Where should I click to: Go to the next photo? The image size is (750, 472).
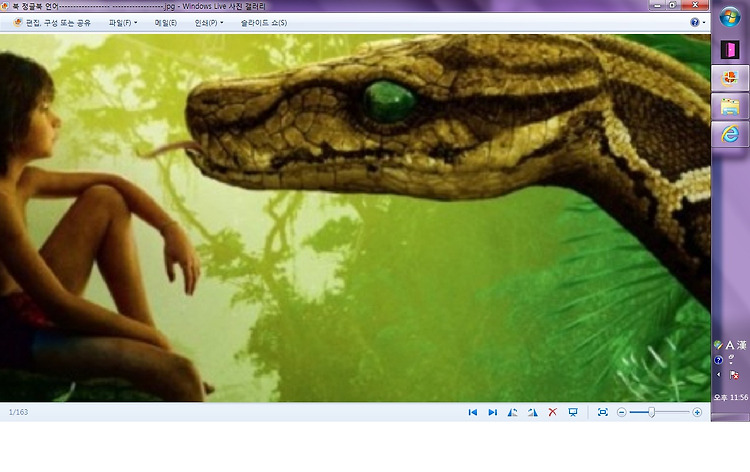tap(492, 412)
